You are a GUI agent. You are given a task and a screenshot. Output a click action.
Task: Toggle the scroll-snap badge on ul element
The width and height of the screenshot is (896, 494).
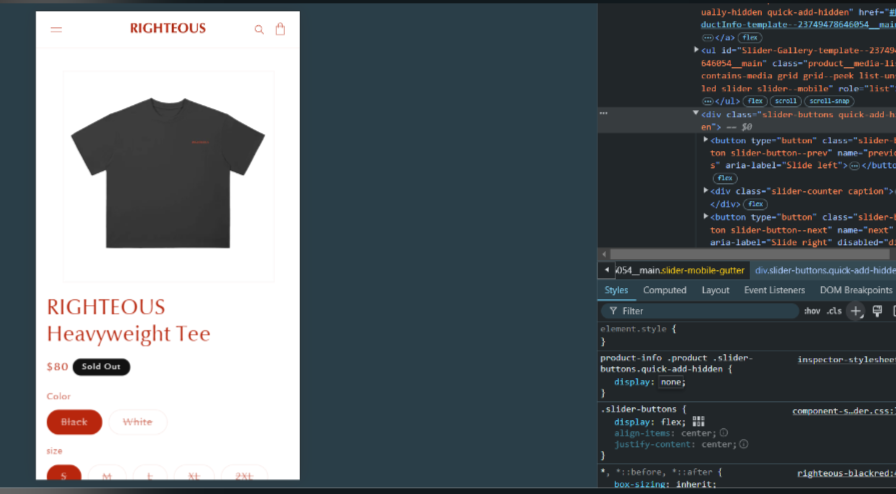[829, 101]
